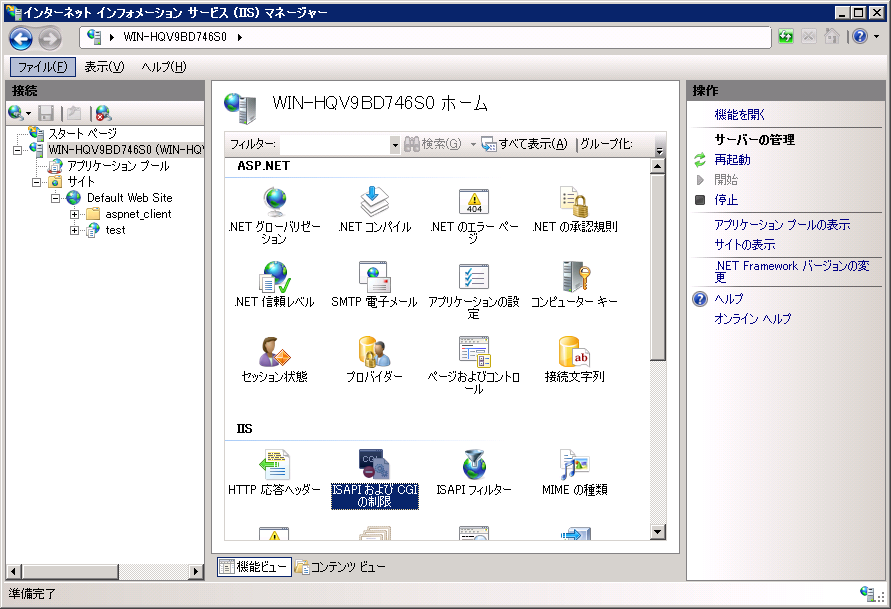Click 再起動 to restart the server
This screenshot has height=609, width=891.
[732, 160]
